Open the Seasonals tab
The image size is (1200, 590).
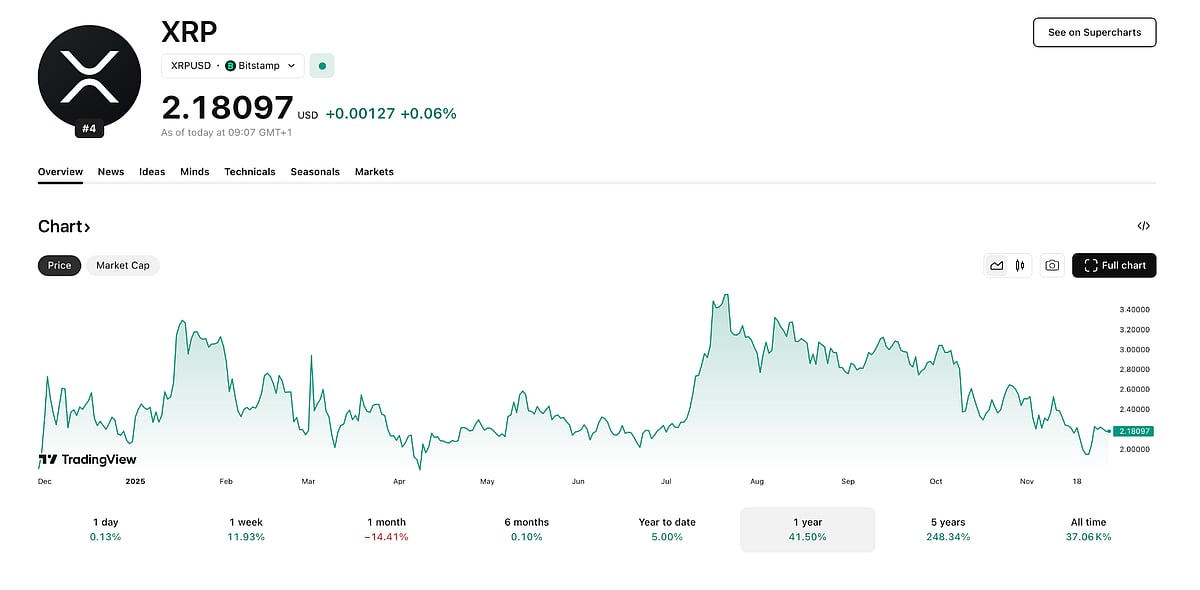tap(315, 172)
